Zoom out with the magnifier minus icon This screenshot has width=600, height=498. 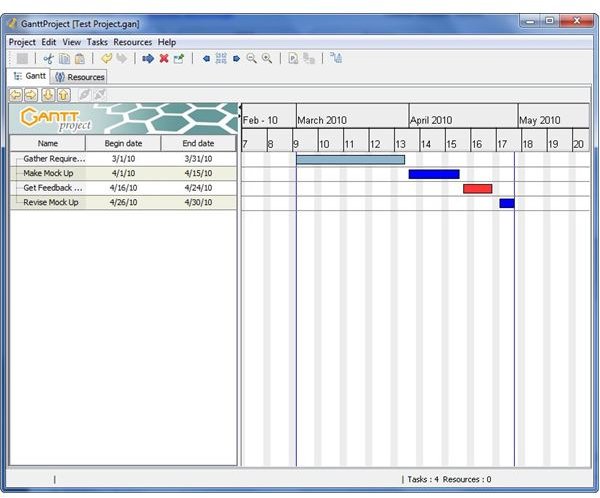(251, 59)
